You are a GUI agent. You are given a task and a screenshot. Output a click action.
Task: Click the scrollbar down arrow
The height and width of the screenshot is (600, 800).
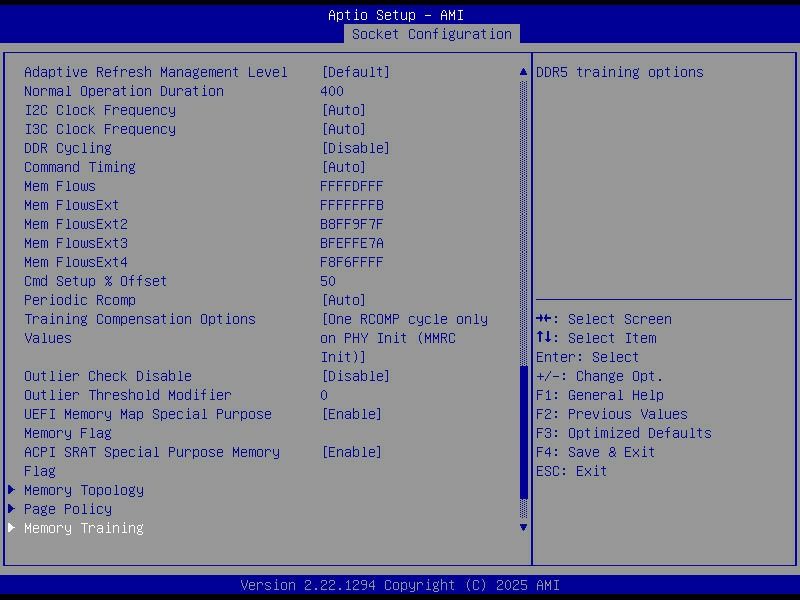(523, 528)
